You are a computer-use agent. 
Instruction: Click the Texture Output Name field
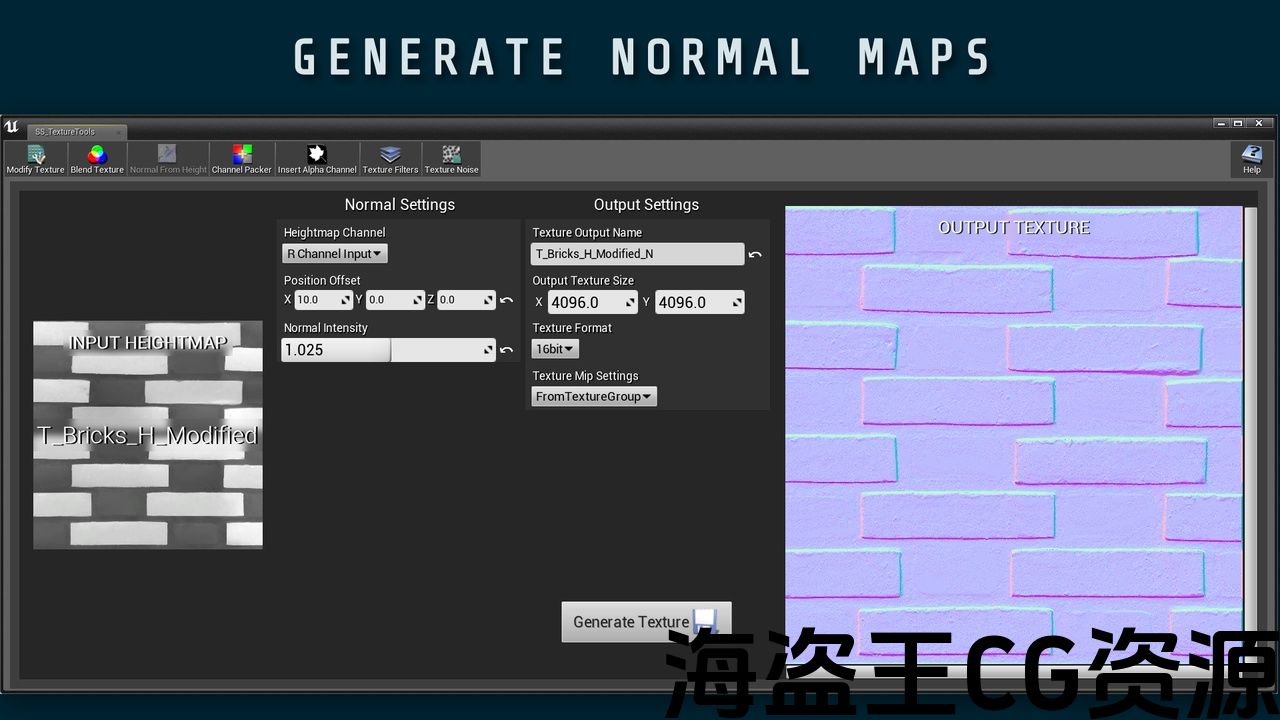point(637,254)
